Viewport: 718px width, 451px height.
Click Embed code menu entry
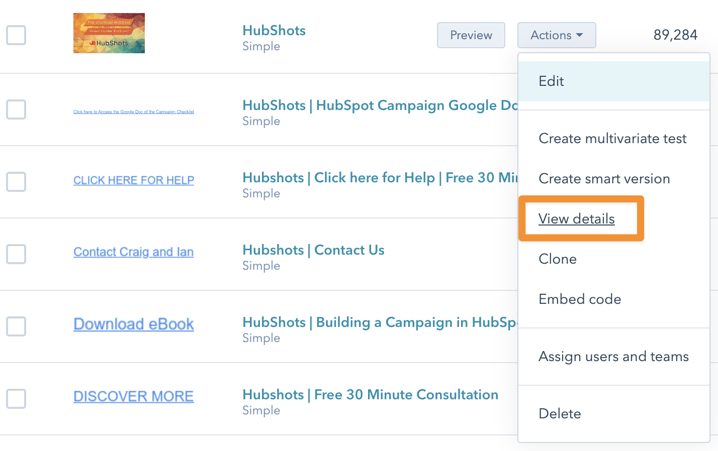coord(579,299)
